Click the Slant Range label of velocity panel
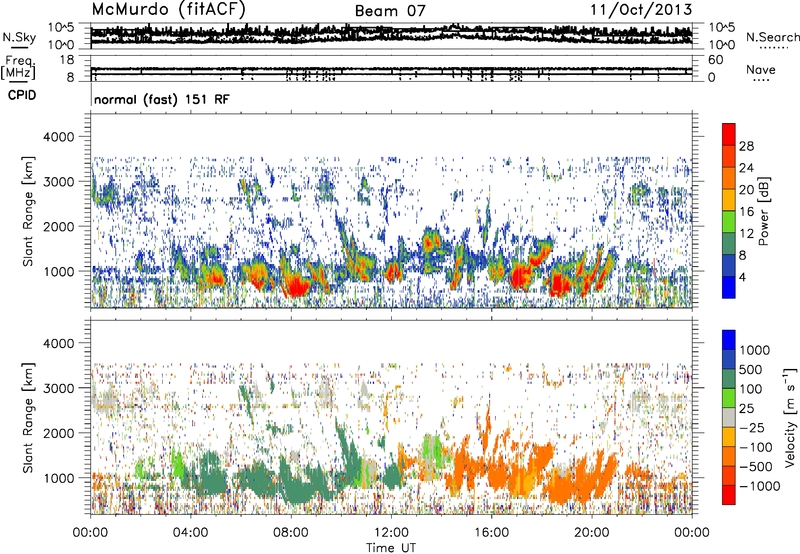The height and width of the screenshot is (554, 800). click(x=28, y=417)
